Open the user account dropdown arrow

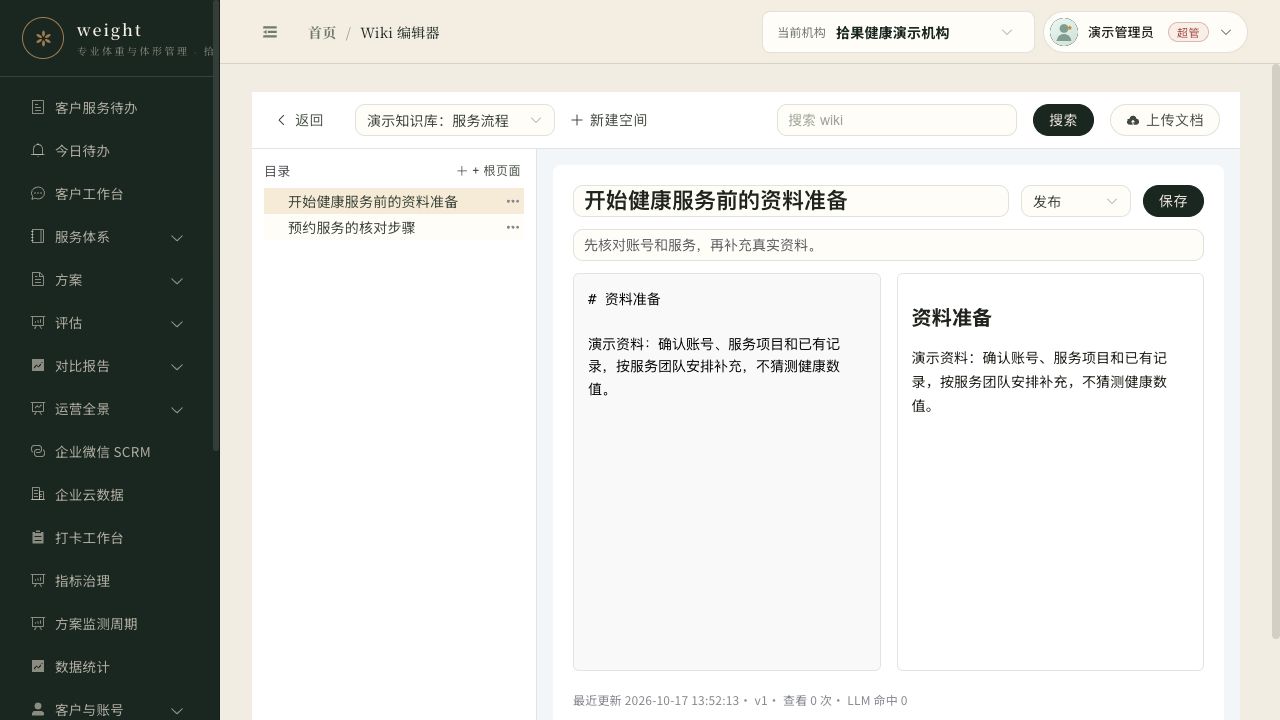coord(1226,32)
